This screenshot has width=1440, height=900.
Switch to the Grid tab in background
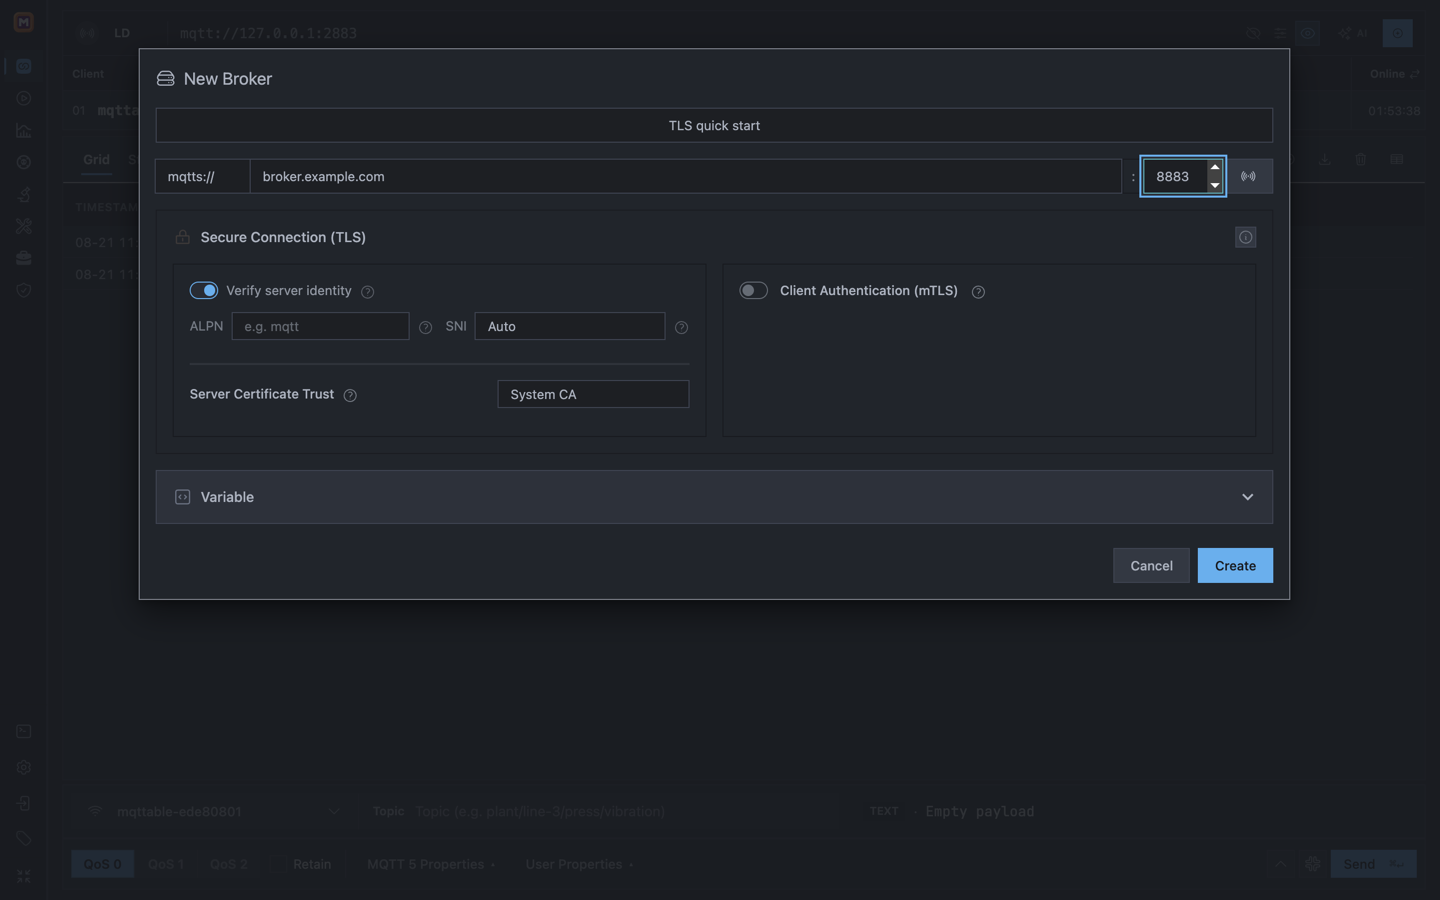tap(96, 159)
